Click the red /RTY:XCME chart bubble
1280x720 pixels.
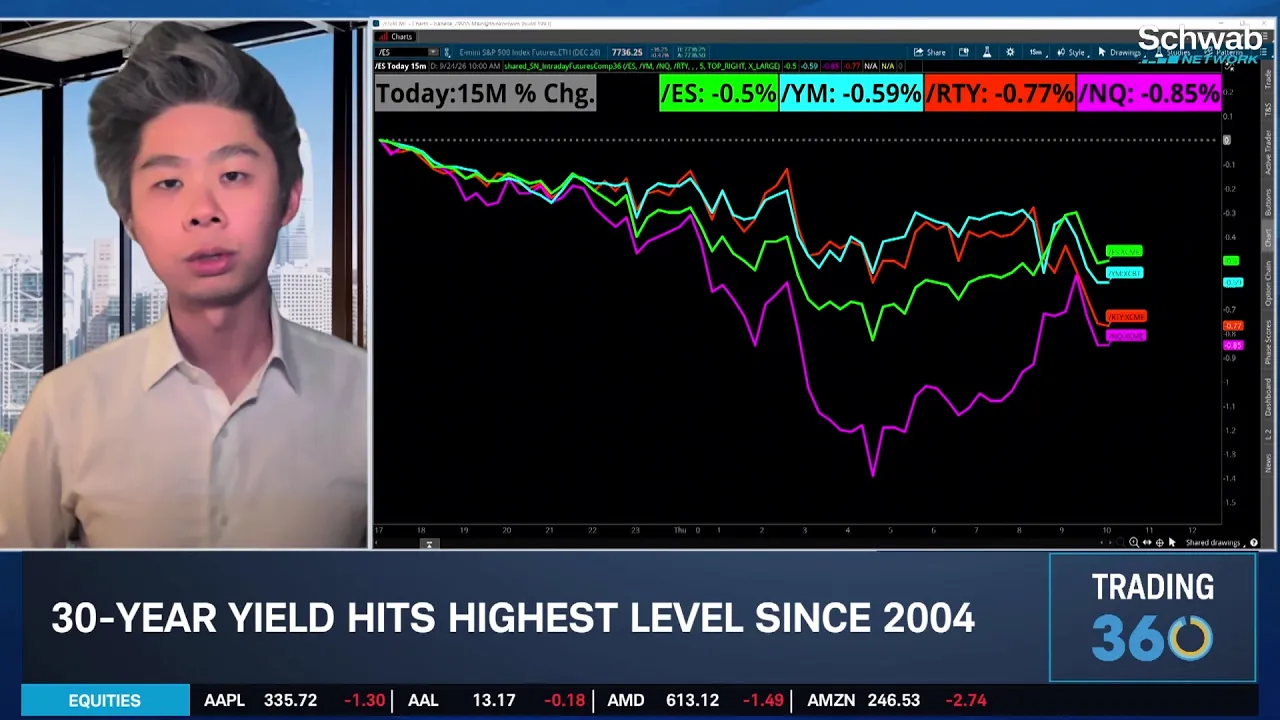[1127, 317]
